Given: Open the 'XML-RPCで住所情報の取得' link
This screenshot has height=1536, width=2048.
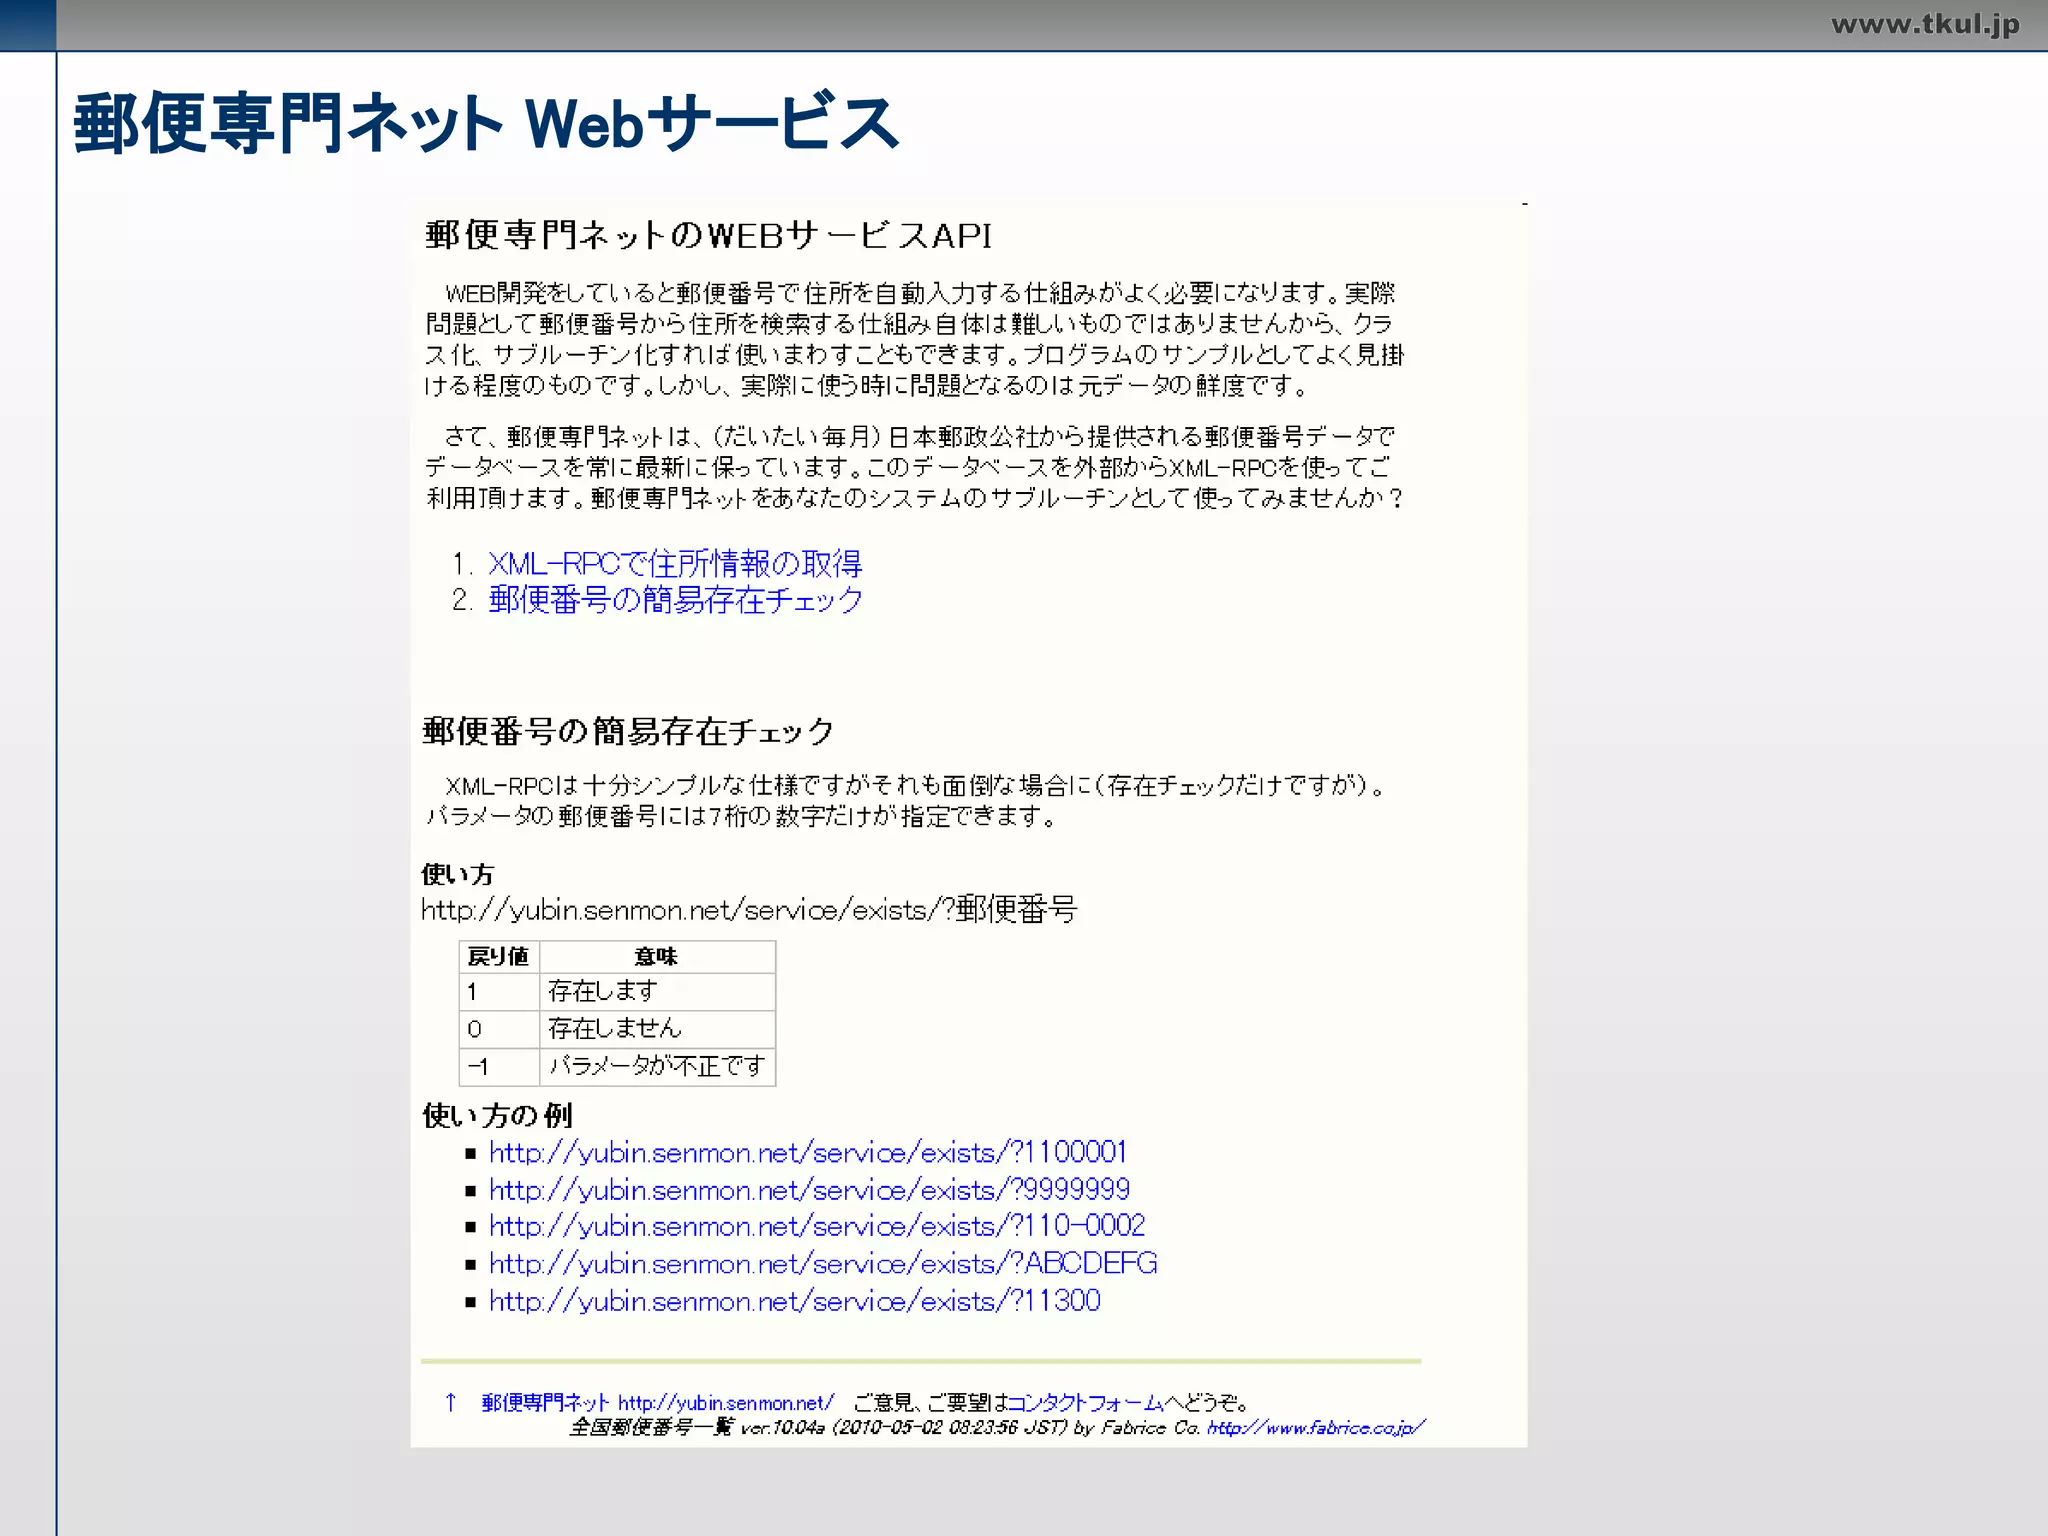Looking at the screenshot, I should point(675,564).
